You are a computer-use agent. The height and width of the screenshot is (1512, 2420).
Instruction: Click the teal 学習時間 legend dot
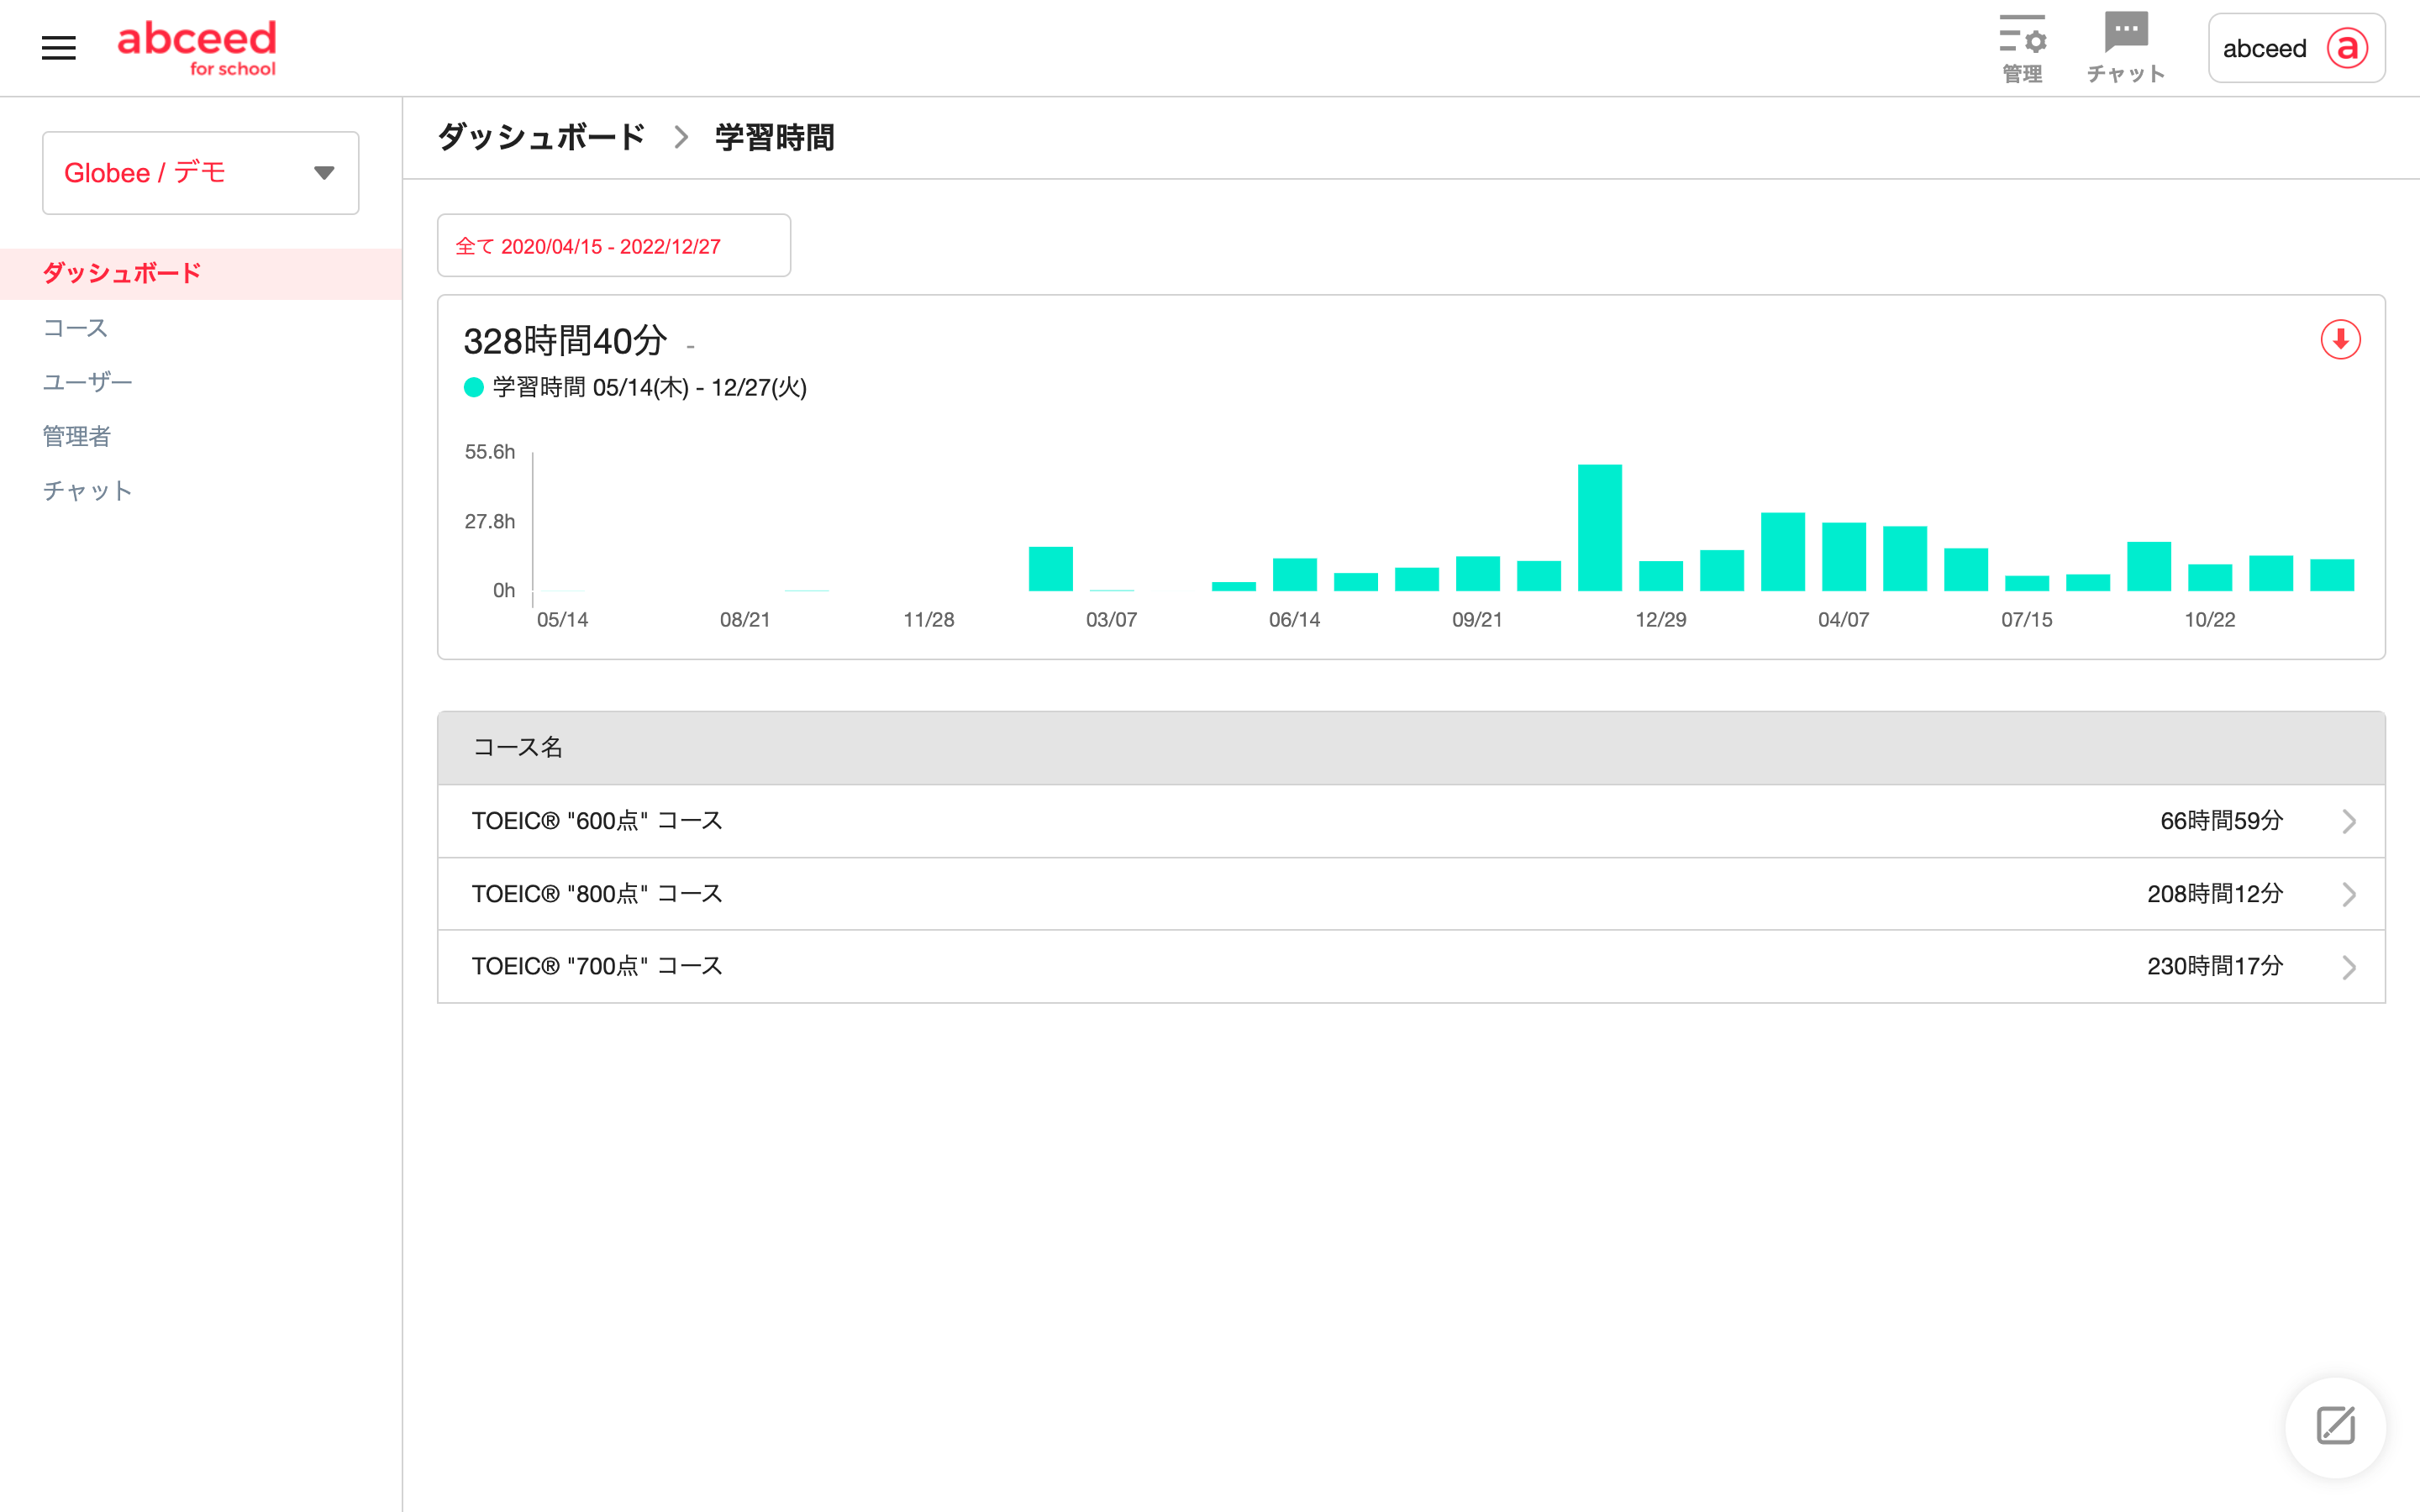(x=474, y=388)
